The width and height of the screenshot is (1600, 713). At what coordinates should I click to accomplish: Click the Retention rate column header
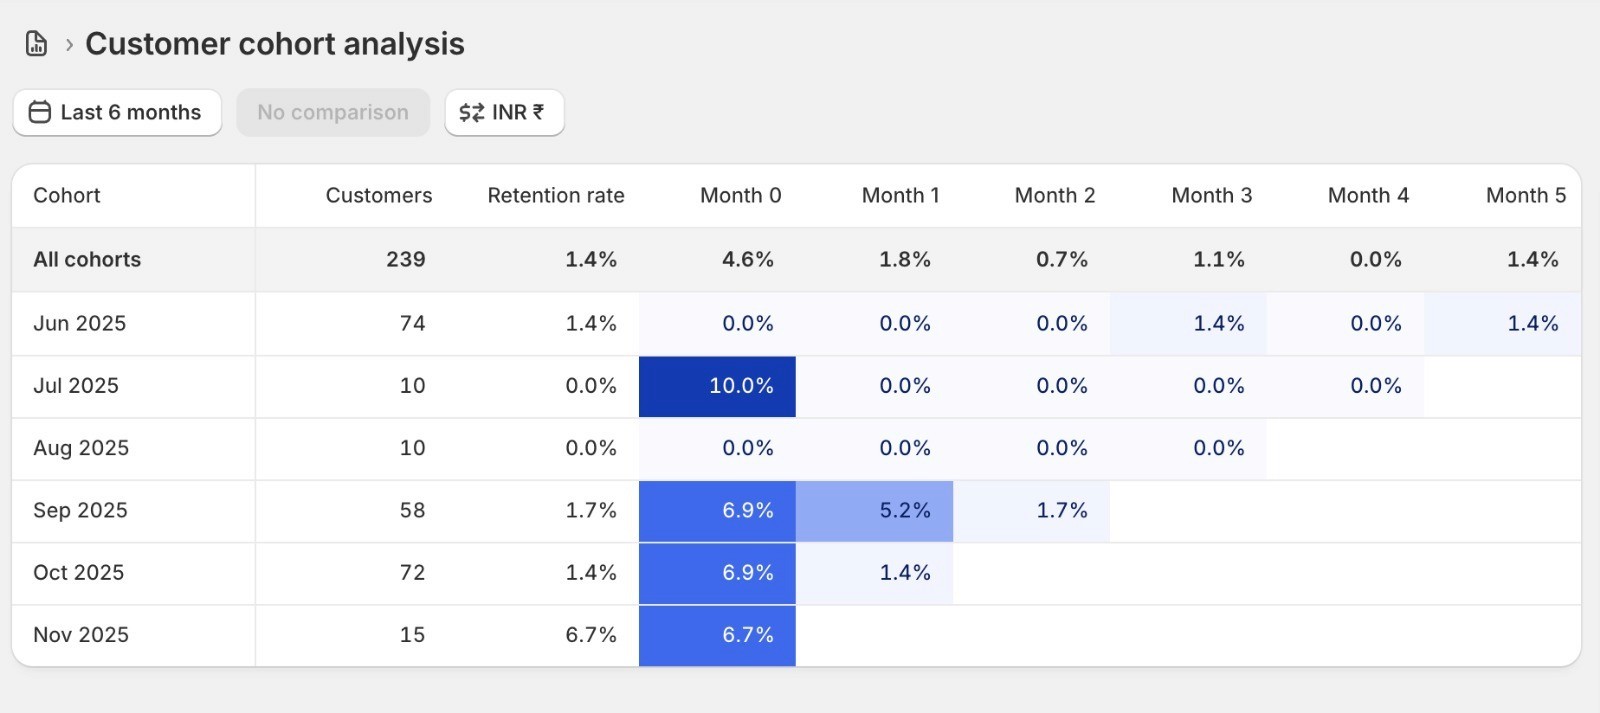(x=555, y=195)
